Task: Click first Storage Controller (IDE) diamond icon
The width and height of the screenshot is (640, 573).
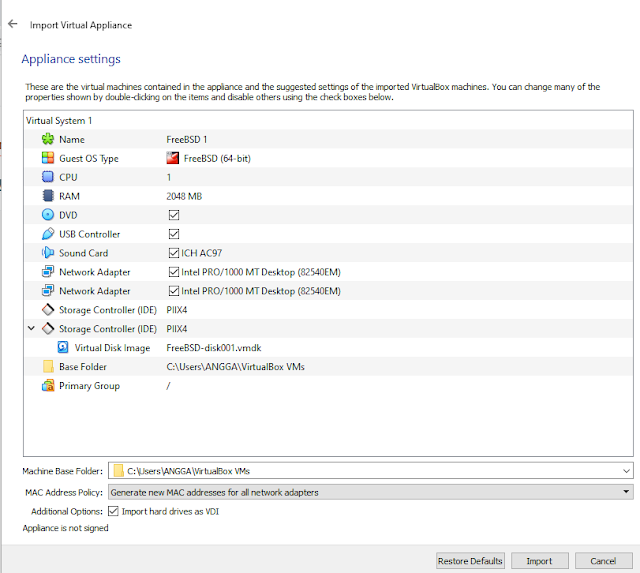Action: 48,310
